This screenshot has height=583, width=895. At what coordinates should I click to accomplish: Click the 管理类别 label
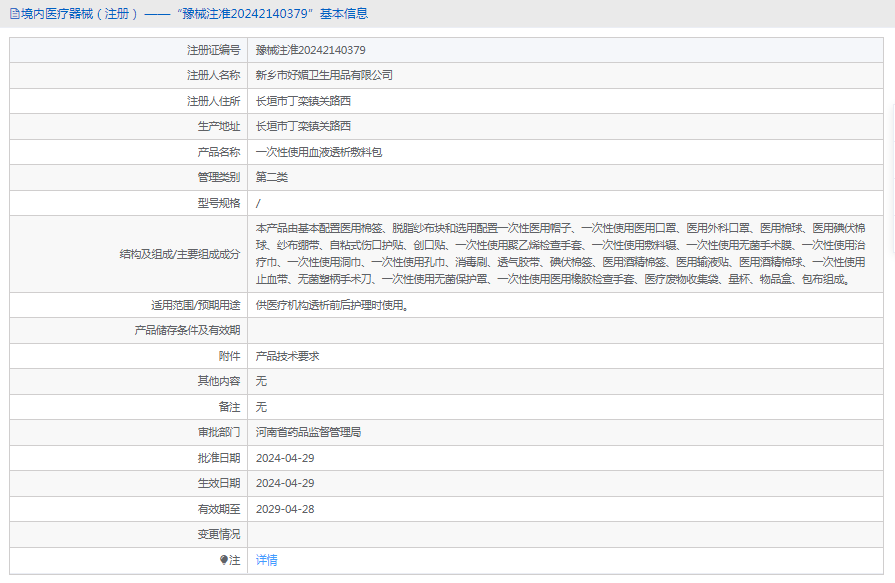point(219,177)
